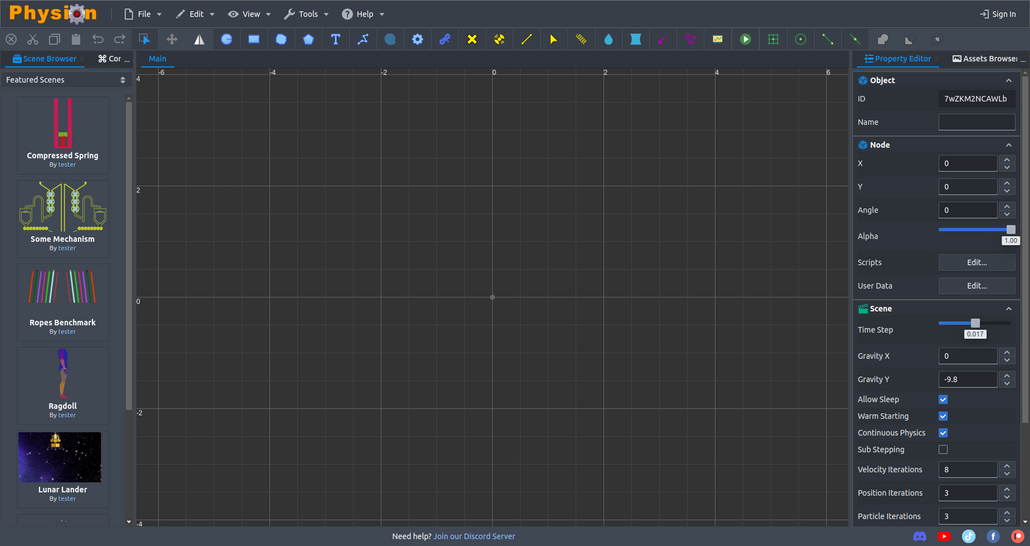Enable the Sub Stepping checkbox
Image resolution: width=1030 pixels, height=546 pixels.
point(943,450)
